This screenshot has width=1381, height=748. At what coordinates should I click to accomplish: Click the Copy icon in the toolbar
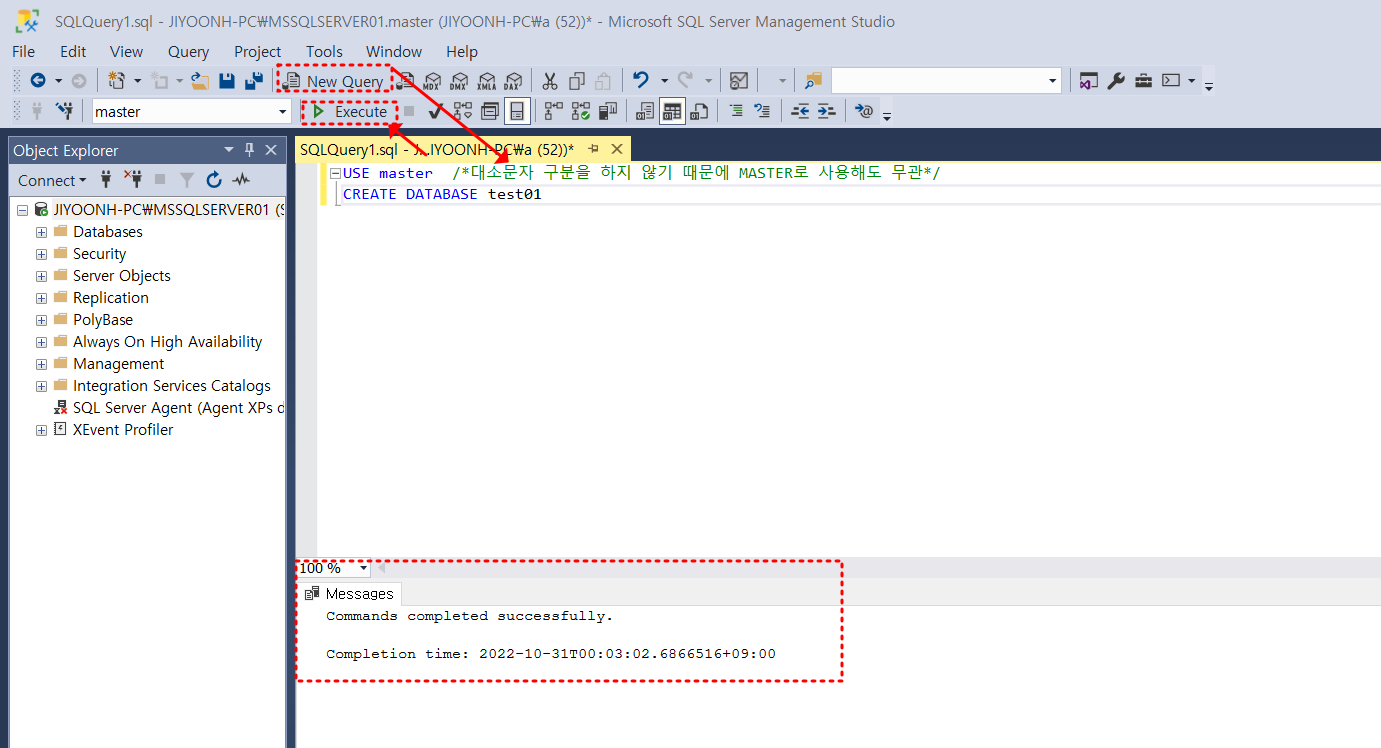point(577,81)
